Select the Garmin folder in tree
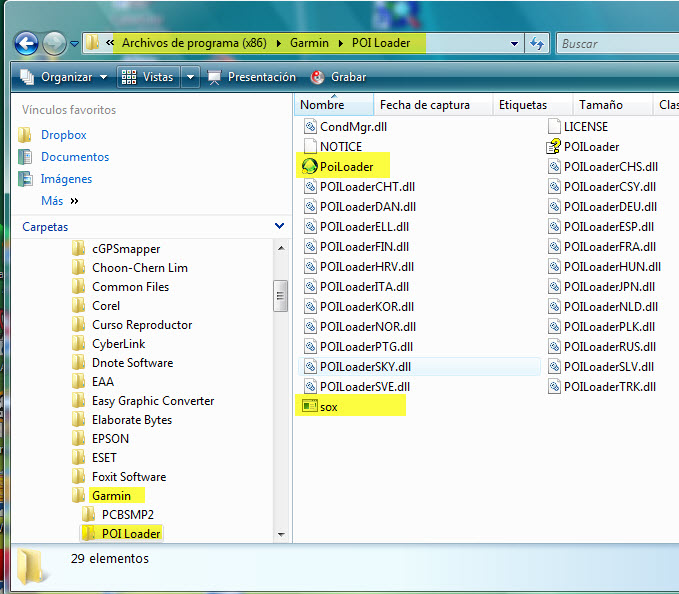 tap(111, 496)
